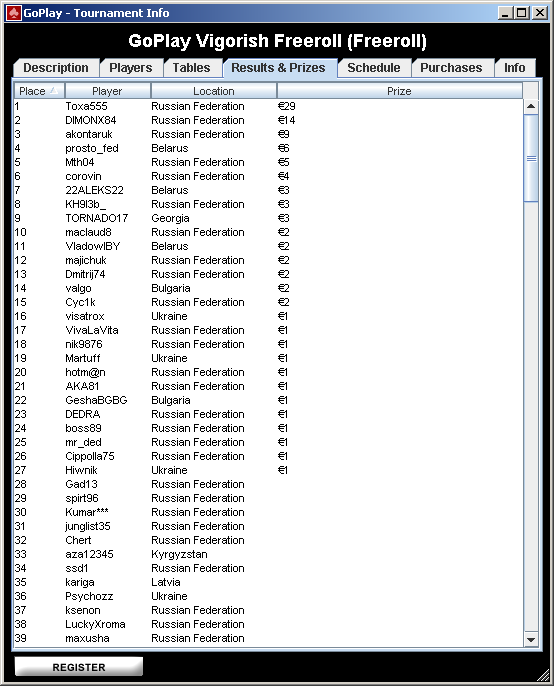Select player valgo

tap(78, 288)
